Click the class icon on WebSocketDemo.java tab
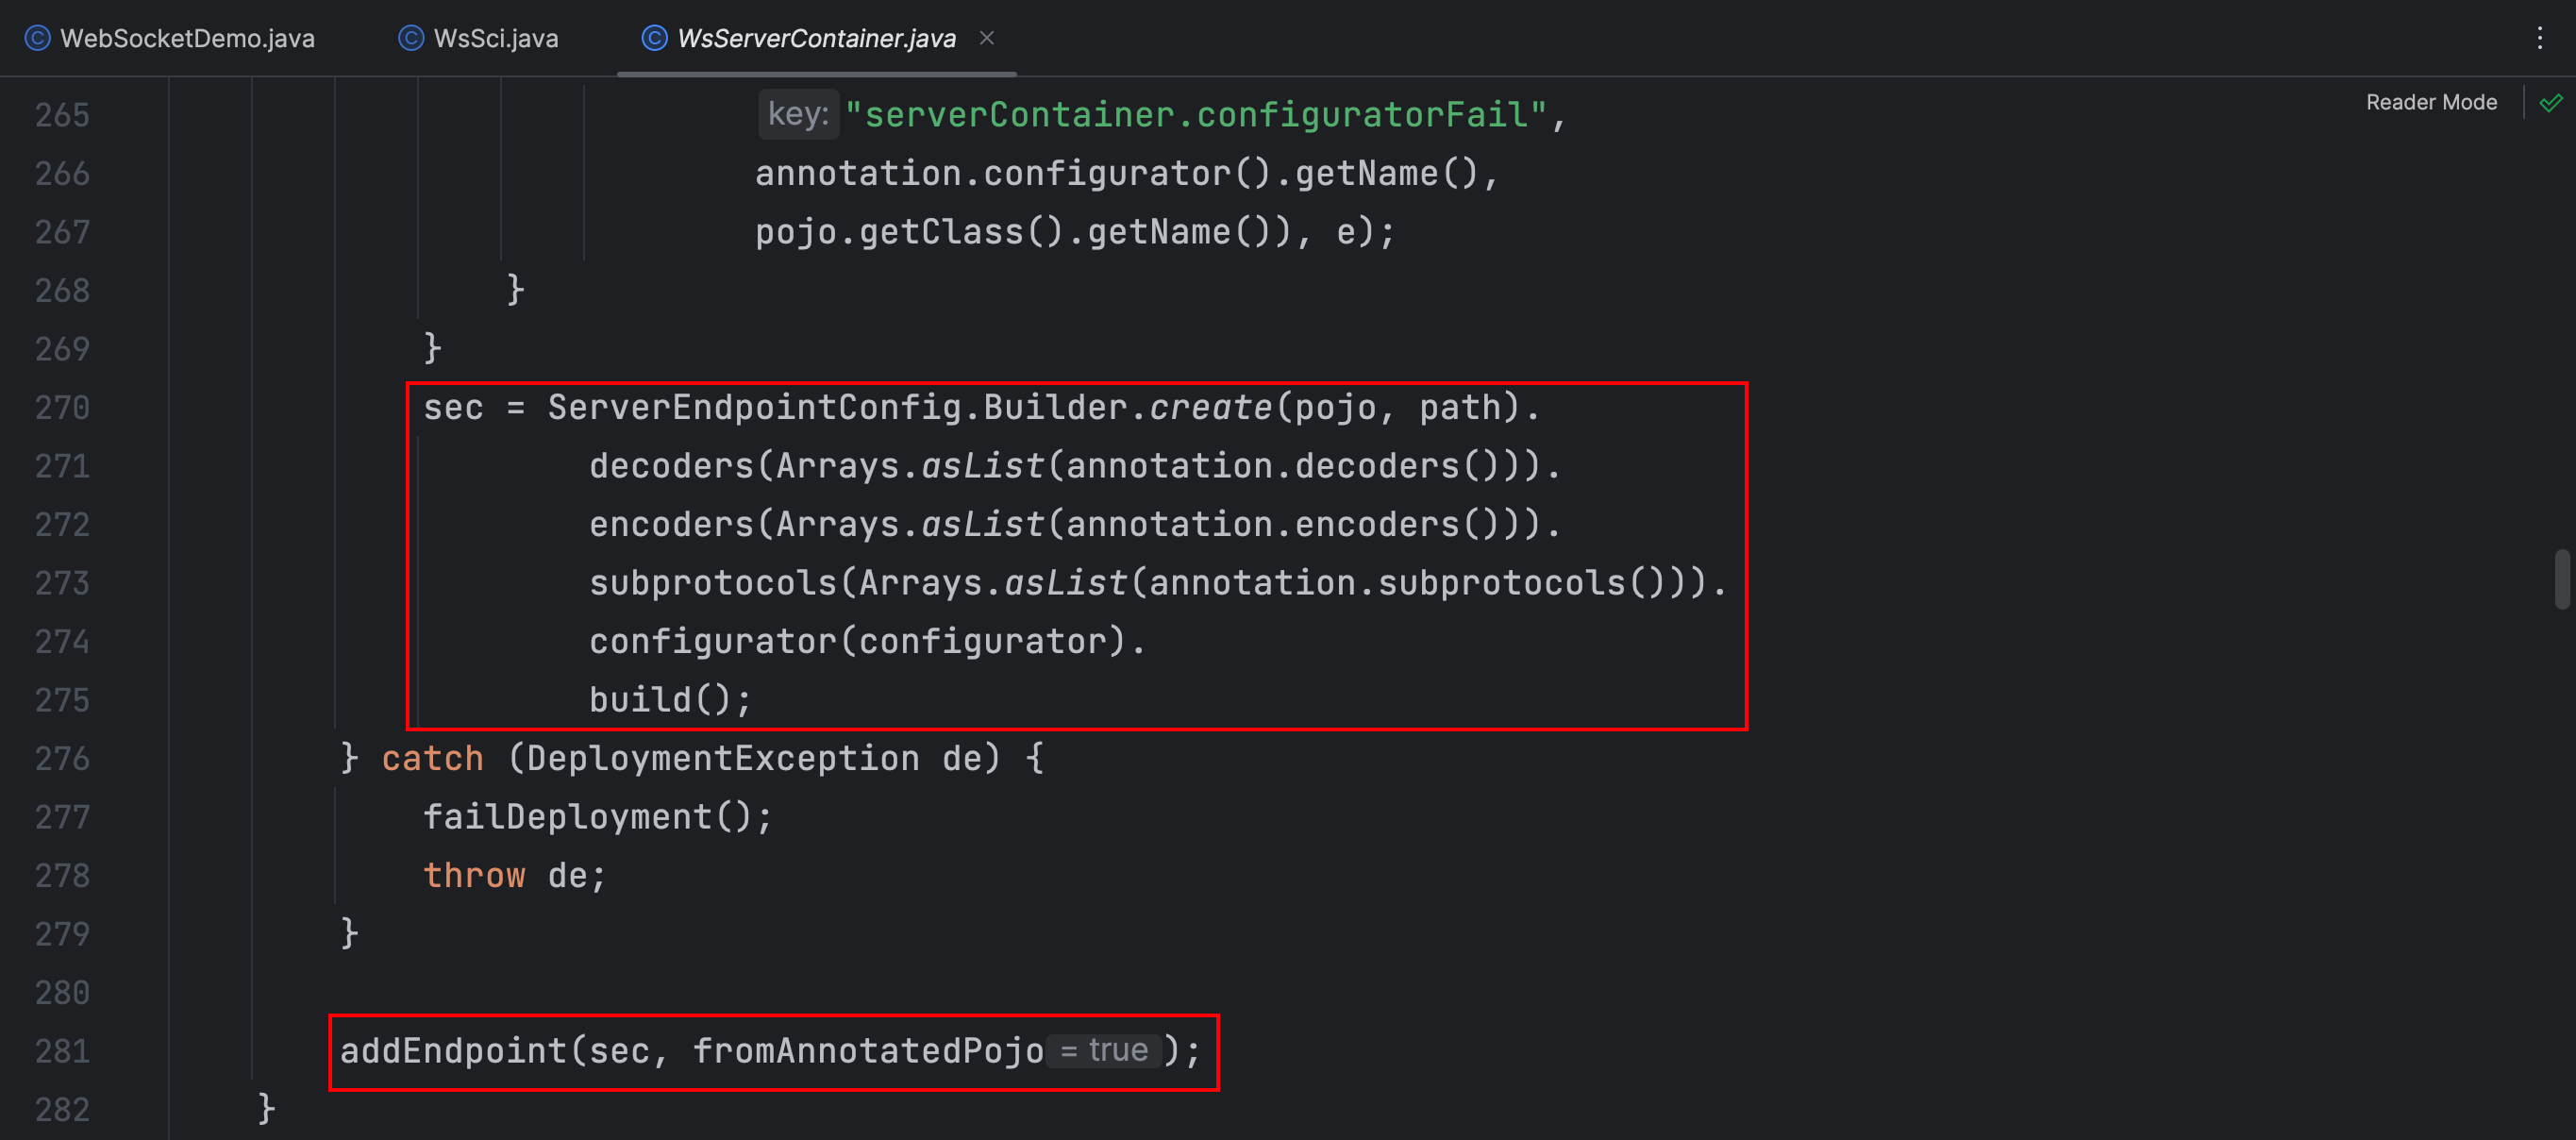The height and width of the screenshot is (1140, 2576). [x=37, y=38]
